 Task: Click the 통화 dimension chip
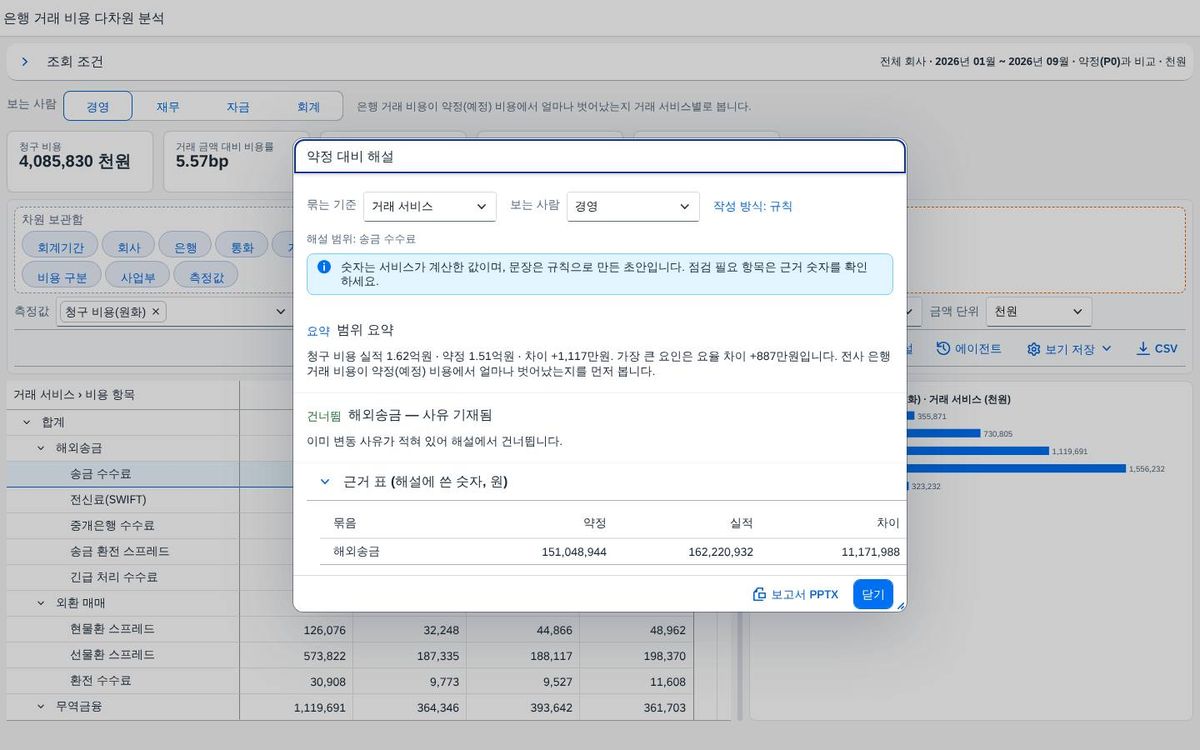243,247
